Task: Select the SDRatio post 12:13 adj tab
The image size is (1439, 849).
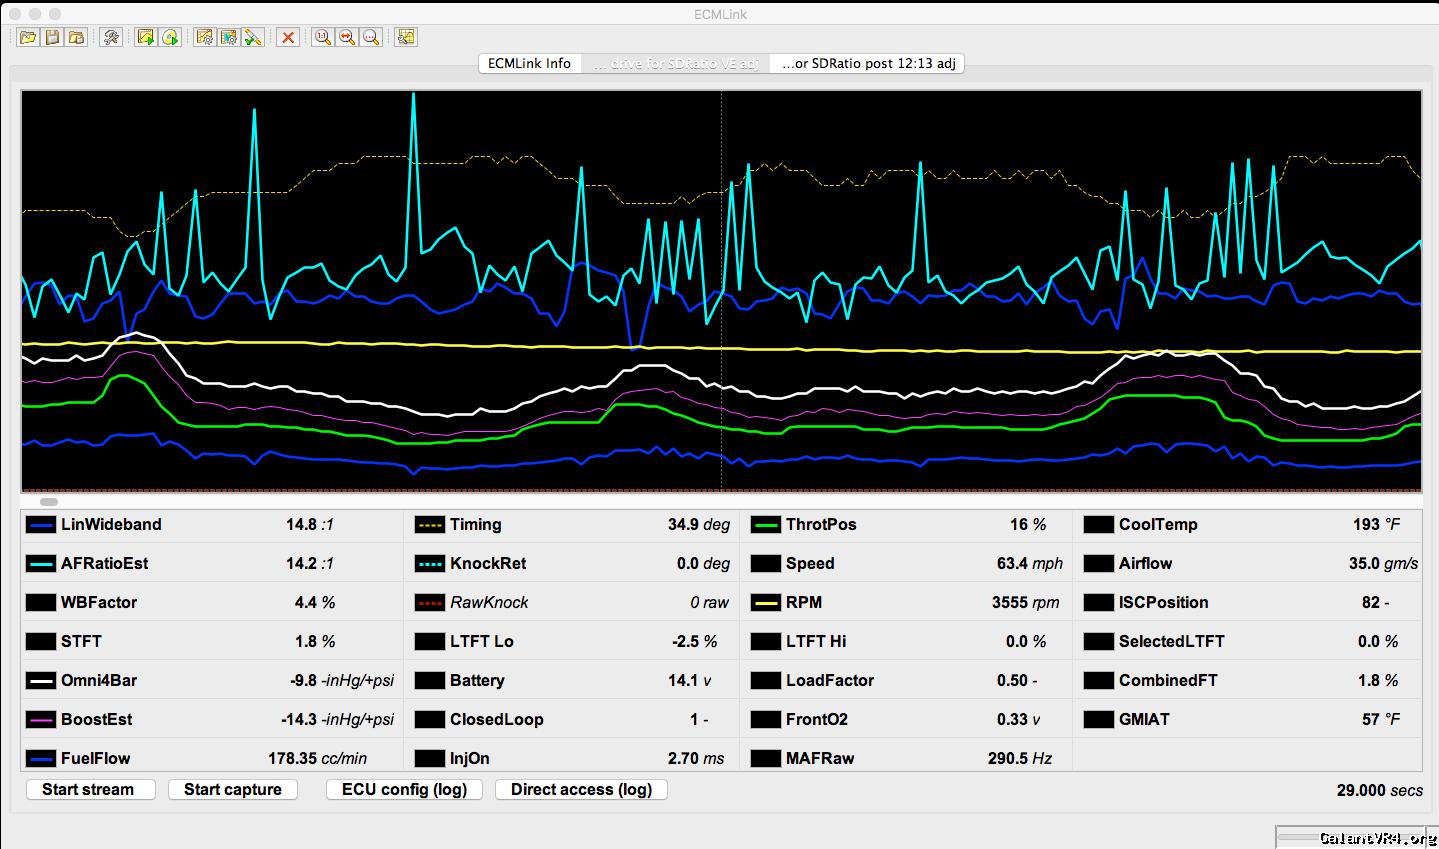Action: 868,63
